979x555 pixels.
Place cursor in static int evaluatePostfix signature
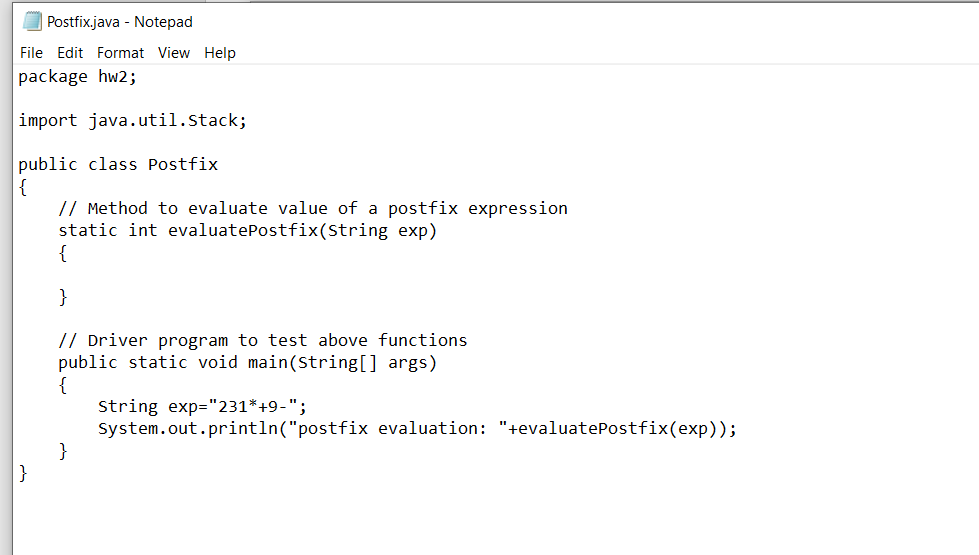[247, 230]
